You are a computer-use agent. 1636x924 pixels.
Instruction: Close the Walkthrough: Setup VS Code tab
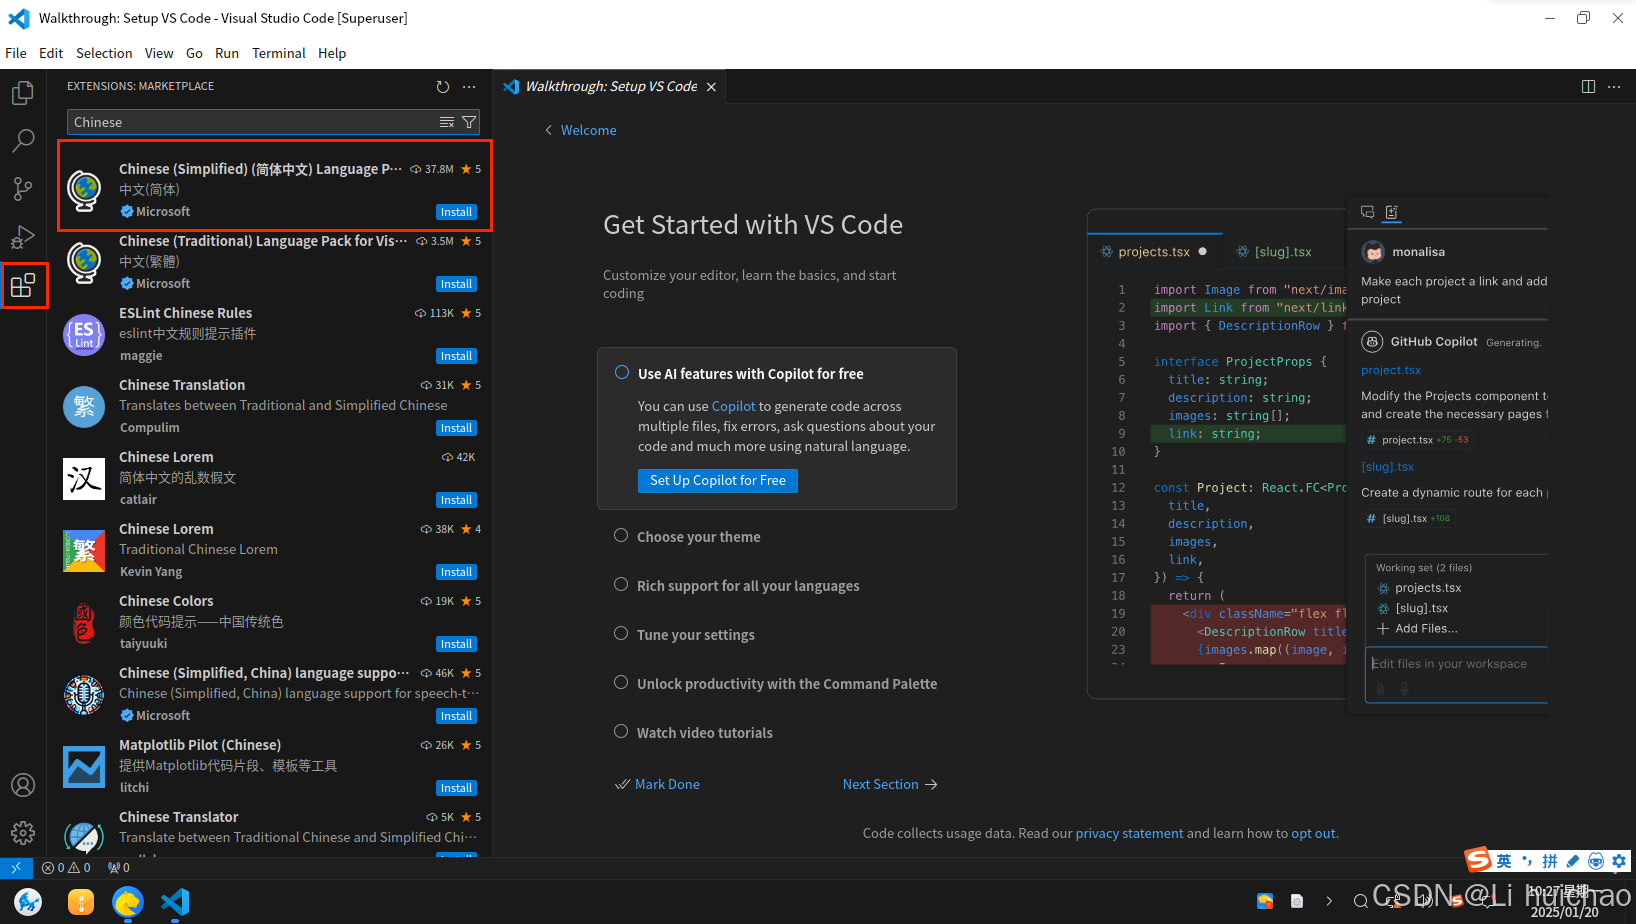[711, 87]
